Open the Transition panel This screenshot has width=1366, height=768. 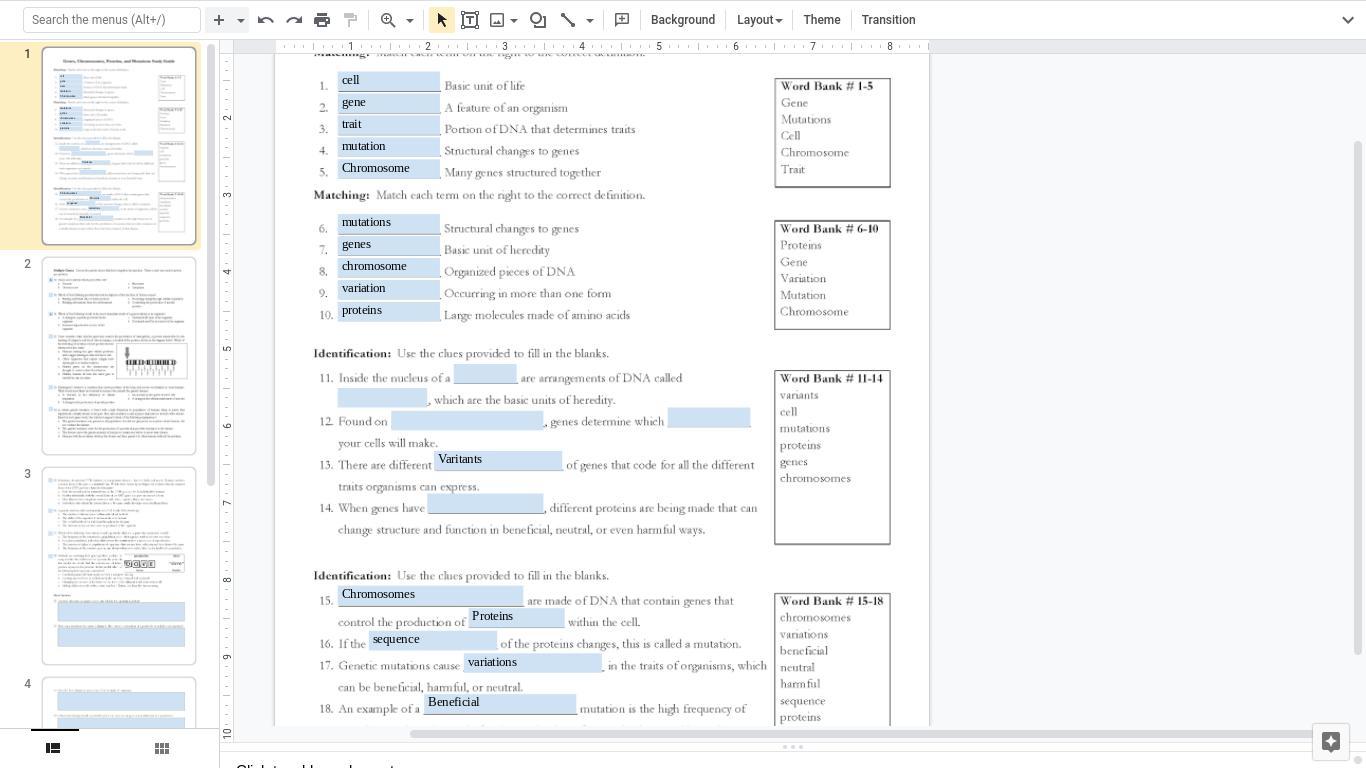point(888,20)
